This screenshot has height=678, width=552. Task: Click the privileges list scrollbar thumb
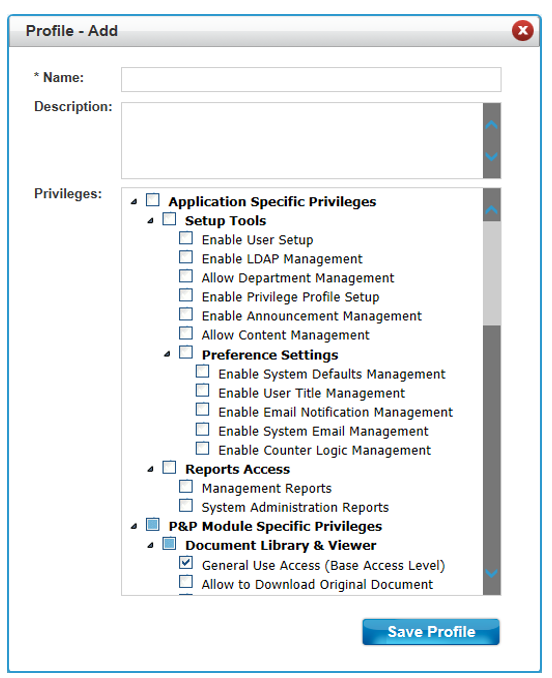(491, 273)
